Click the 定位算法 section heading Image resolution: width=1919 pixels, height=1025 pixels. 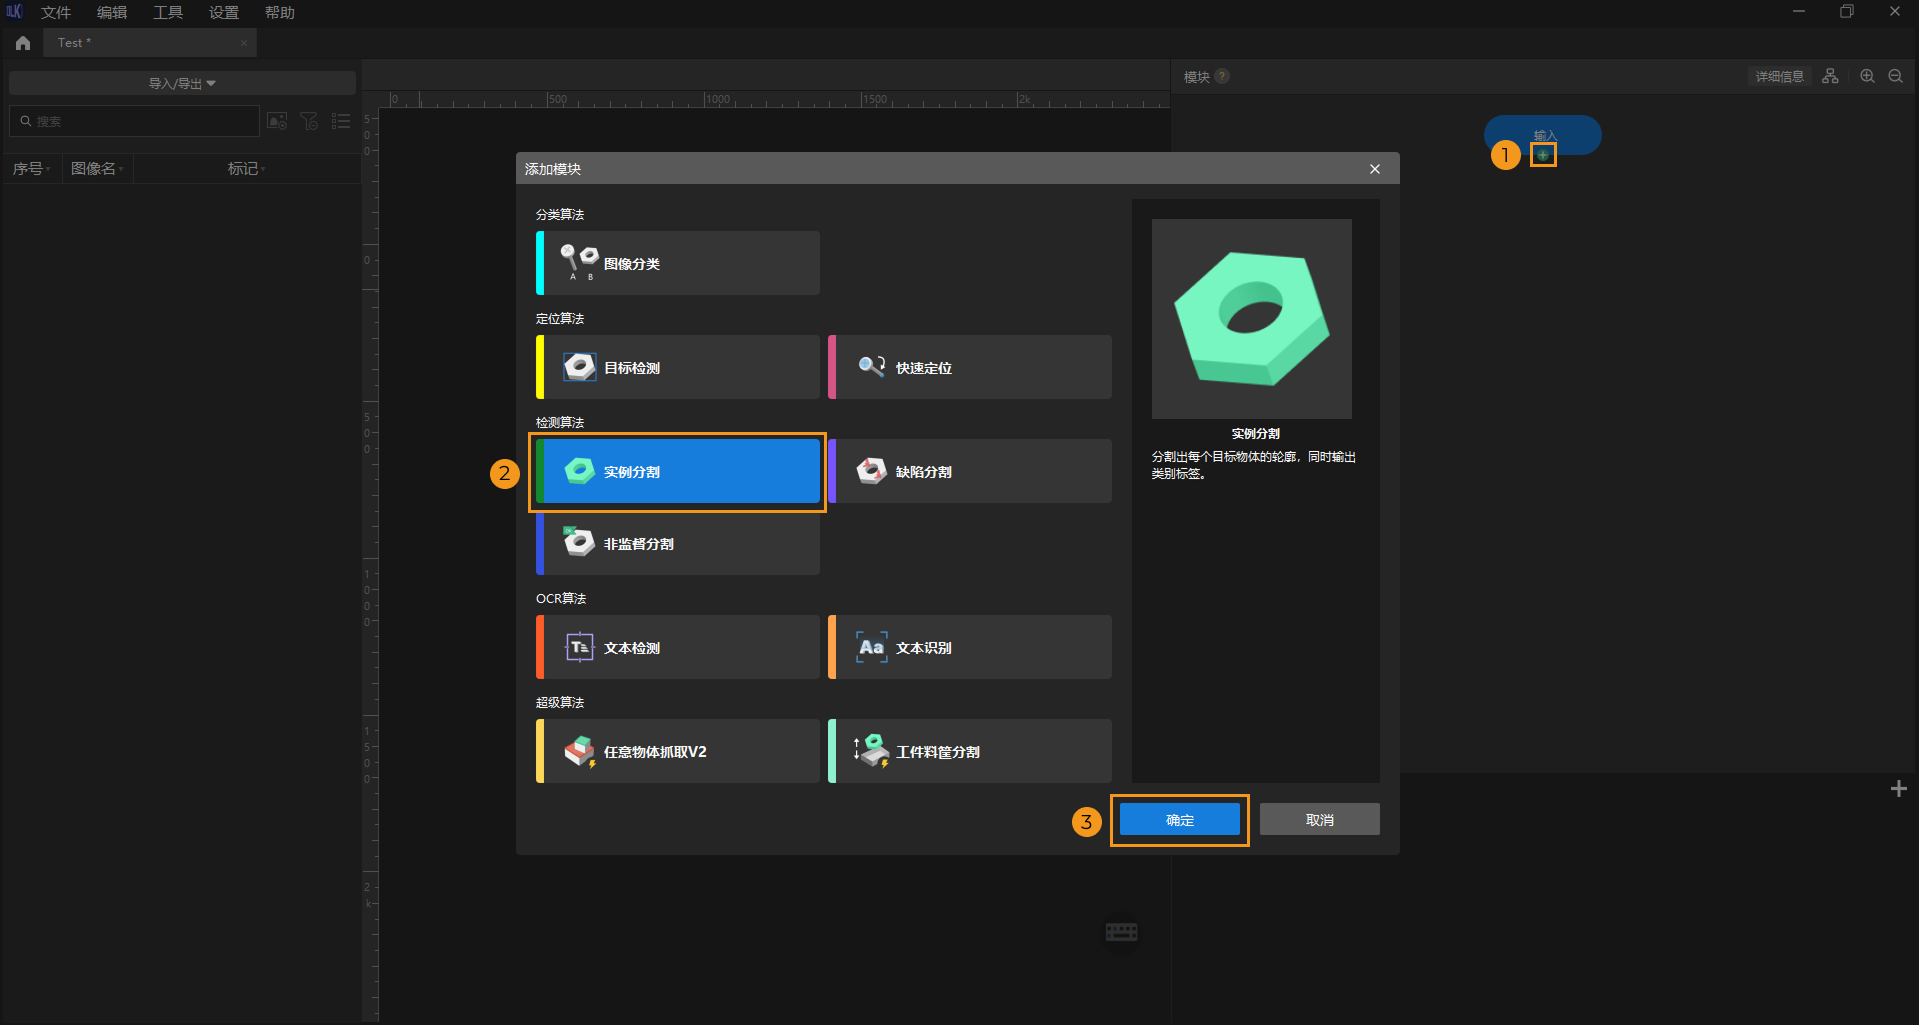[560, 319]
